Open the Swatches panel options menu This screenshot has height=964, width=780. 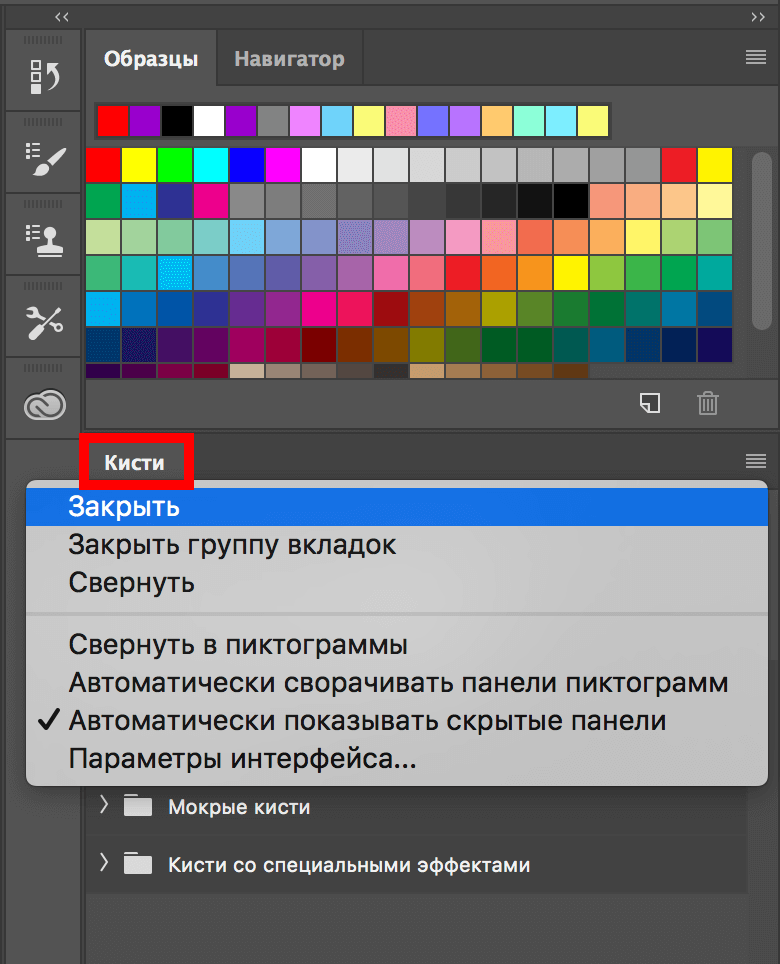pyautogui.click(x=755, y=58)
